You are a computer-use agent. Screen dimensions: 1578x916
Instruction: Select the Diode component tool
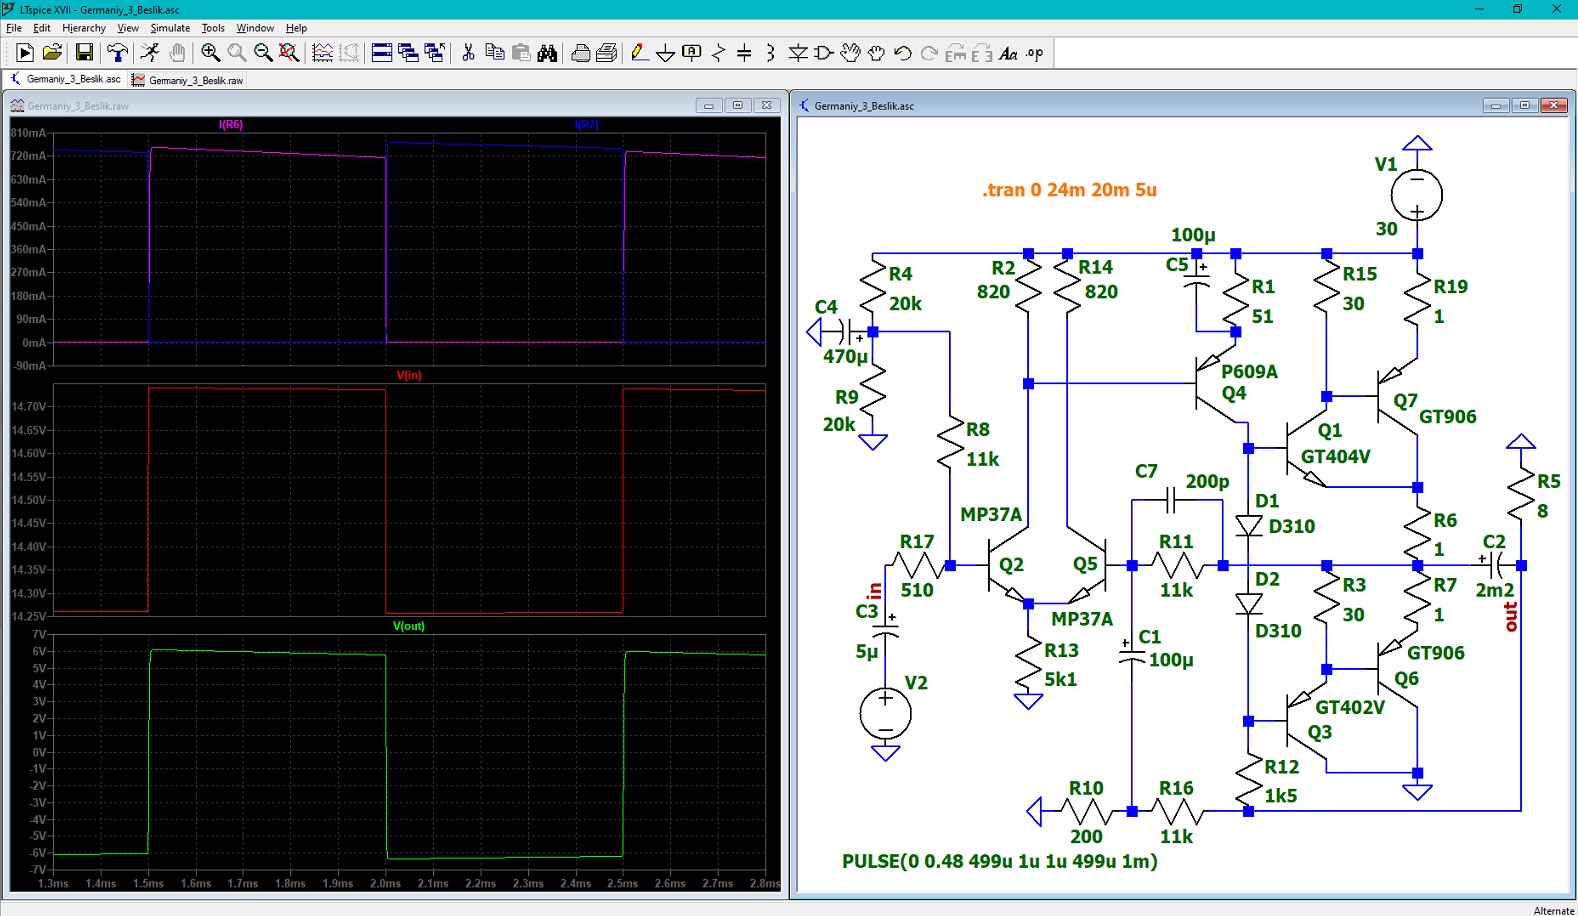click(x=797, y=53)
